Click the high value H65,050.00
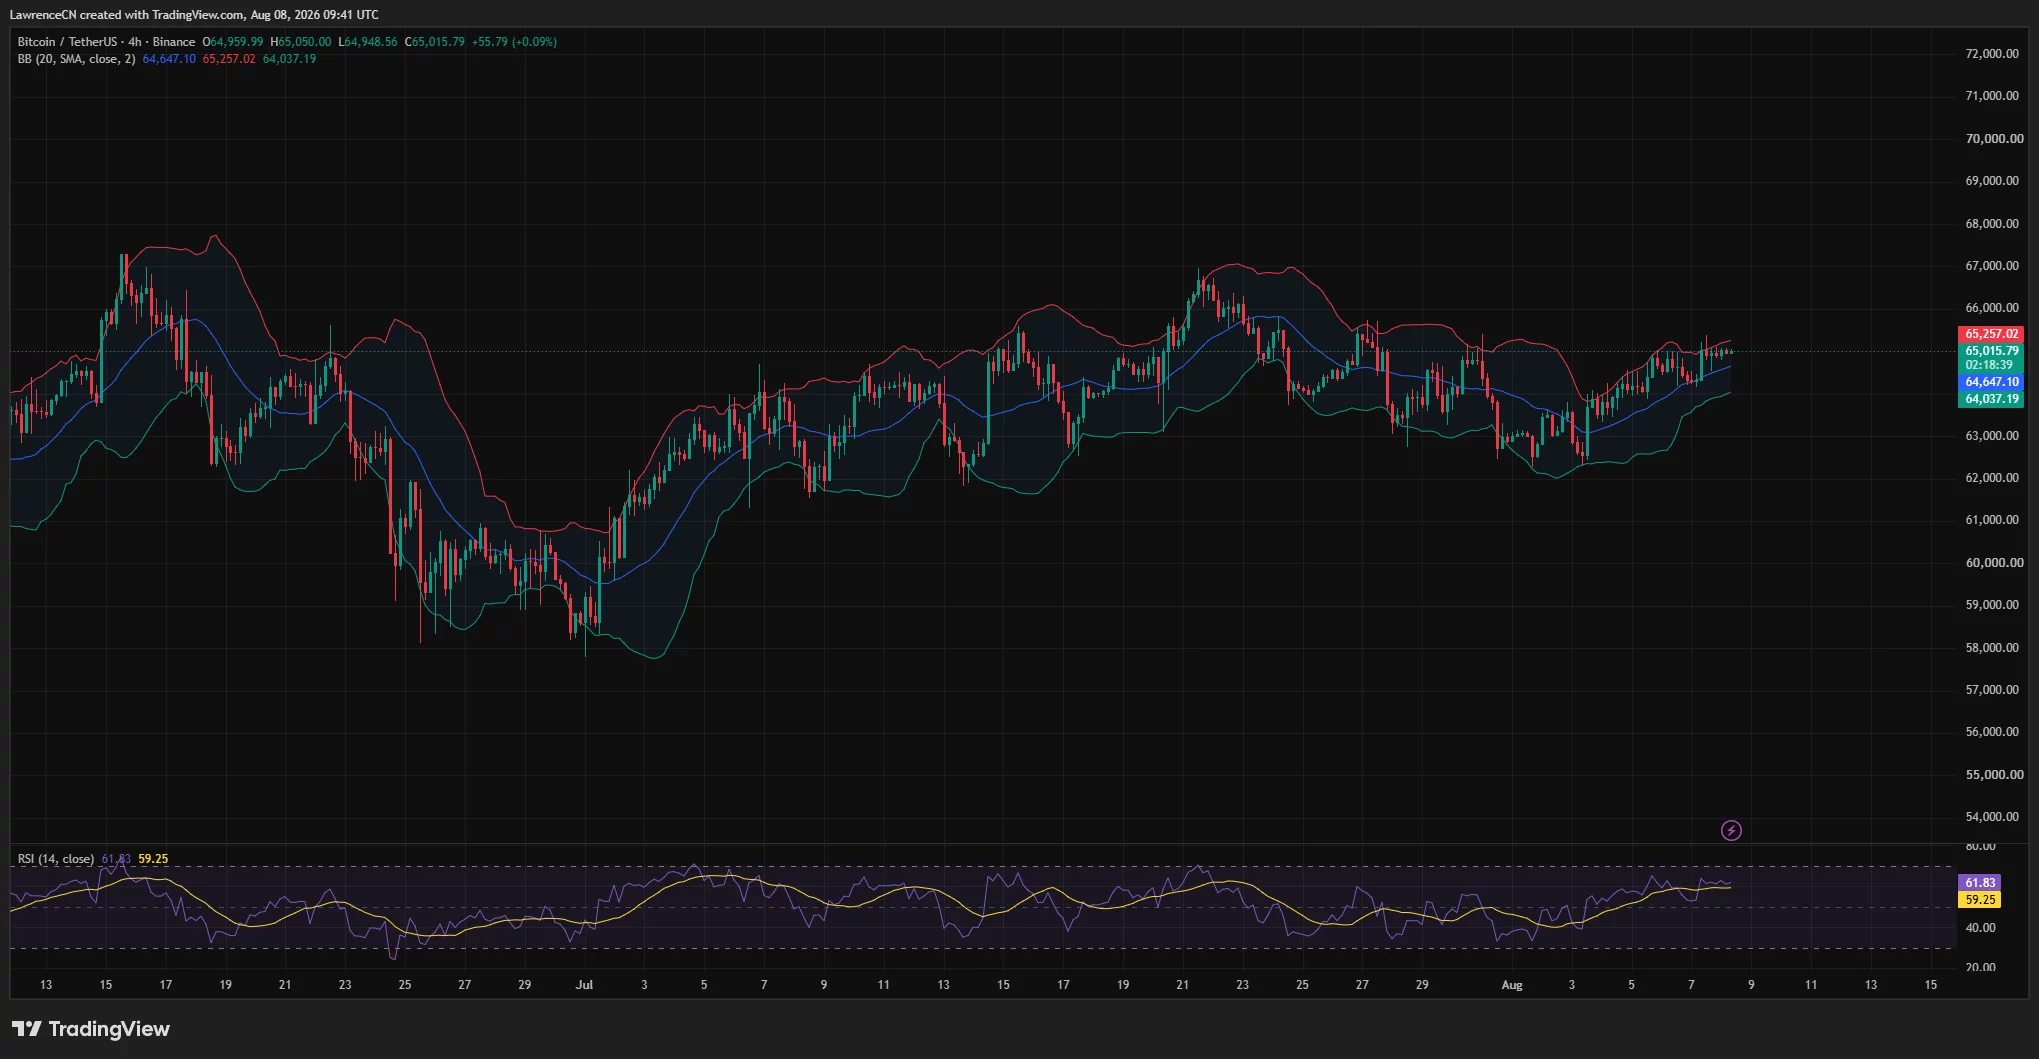This screenshot has height=1059, width=2039. pyautogui.click(x=301, y=42)
